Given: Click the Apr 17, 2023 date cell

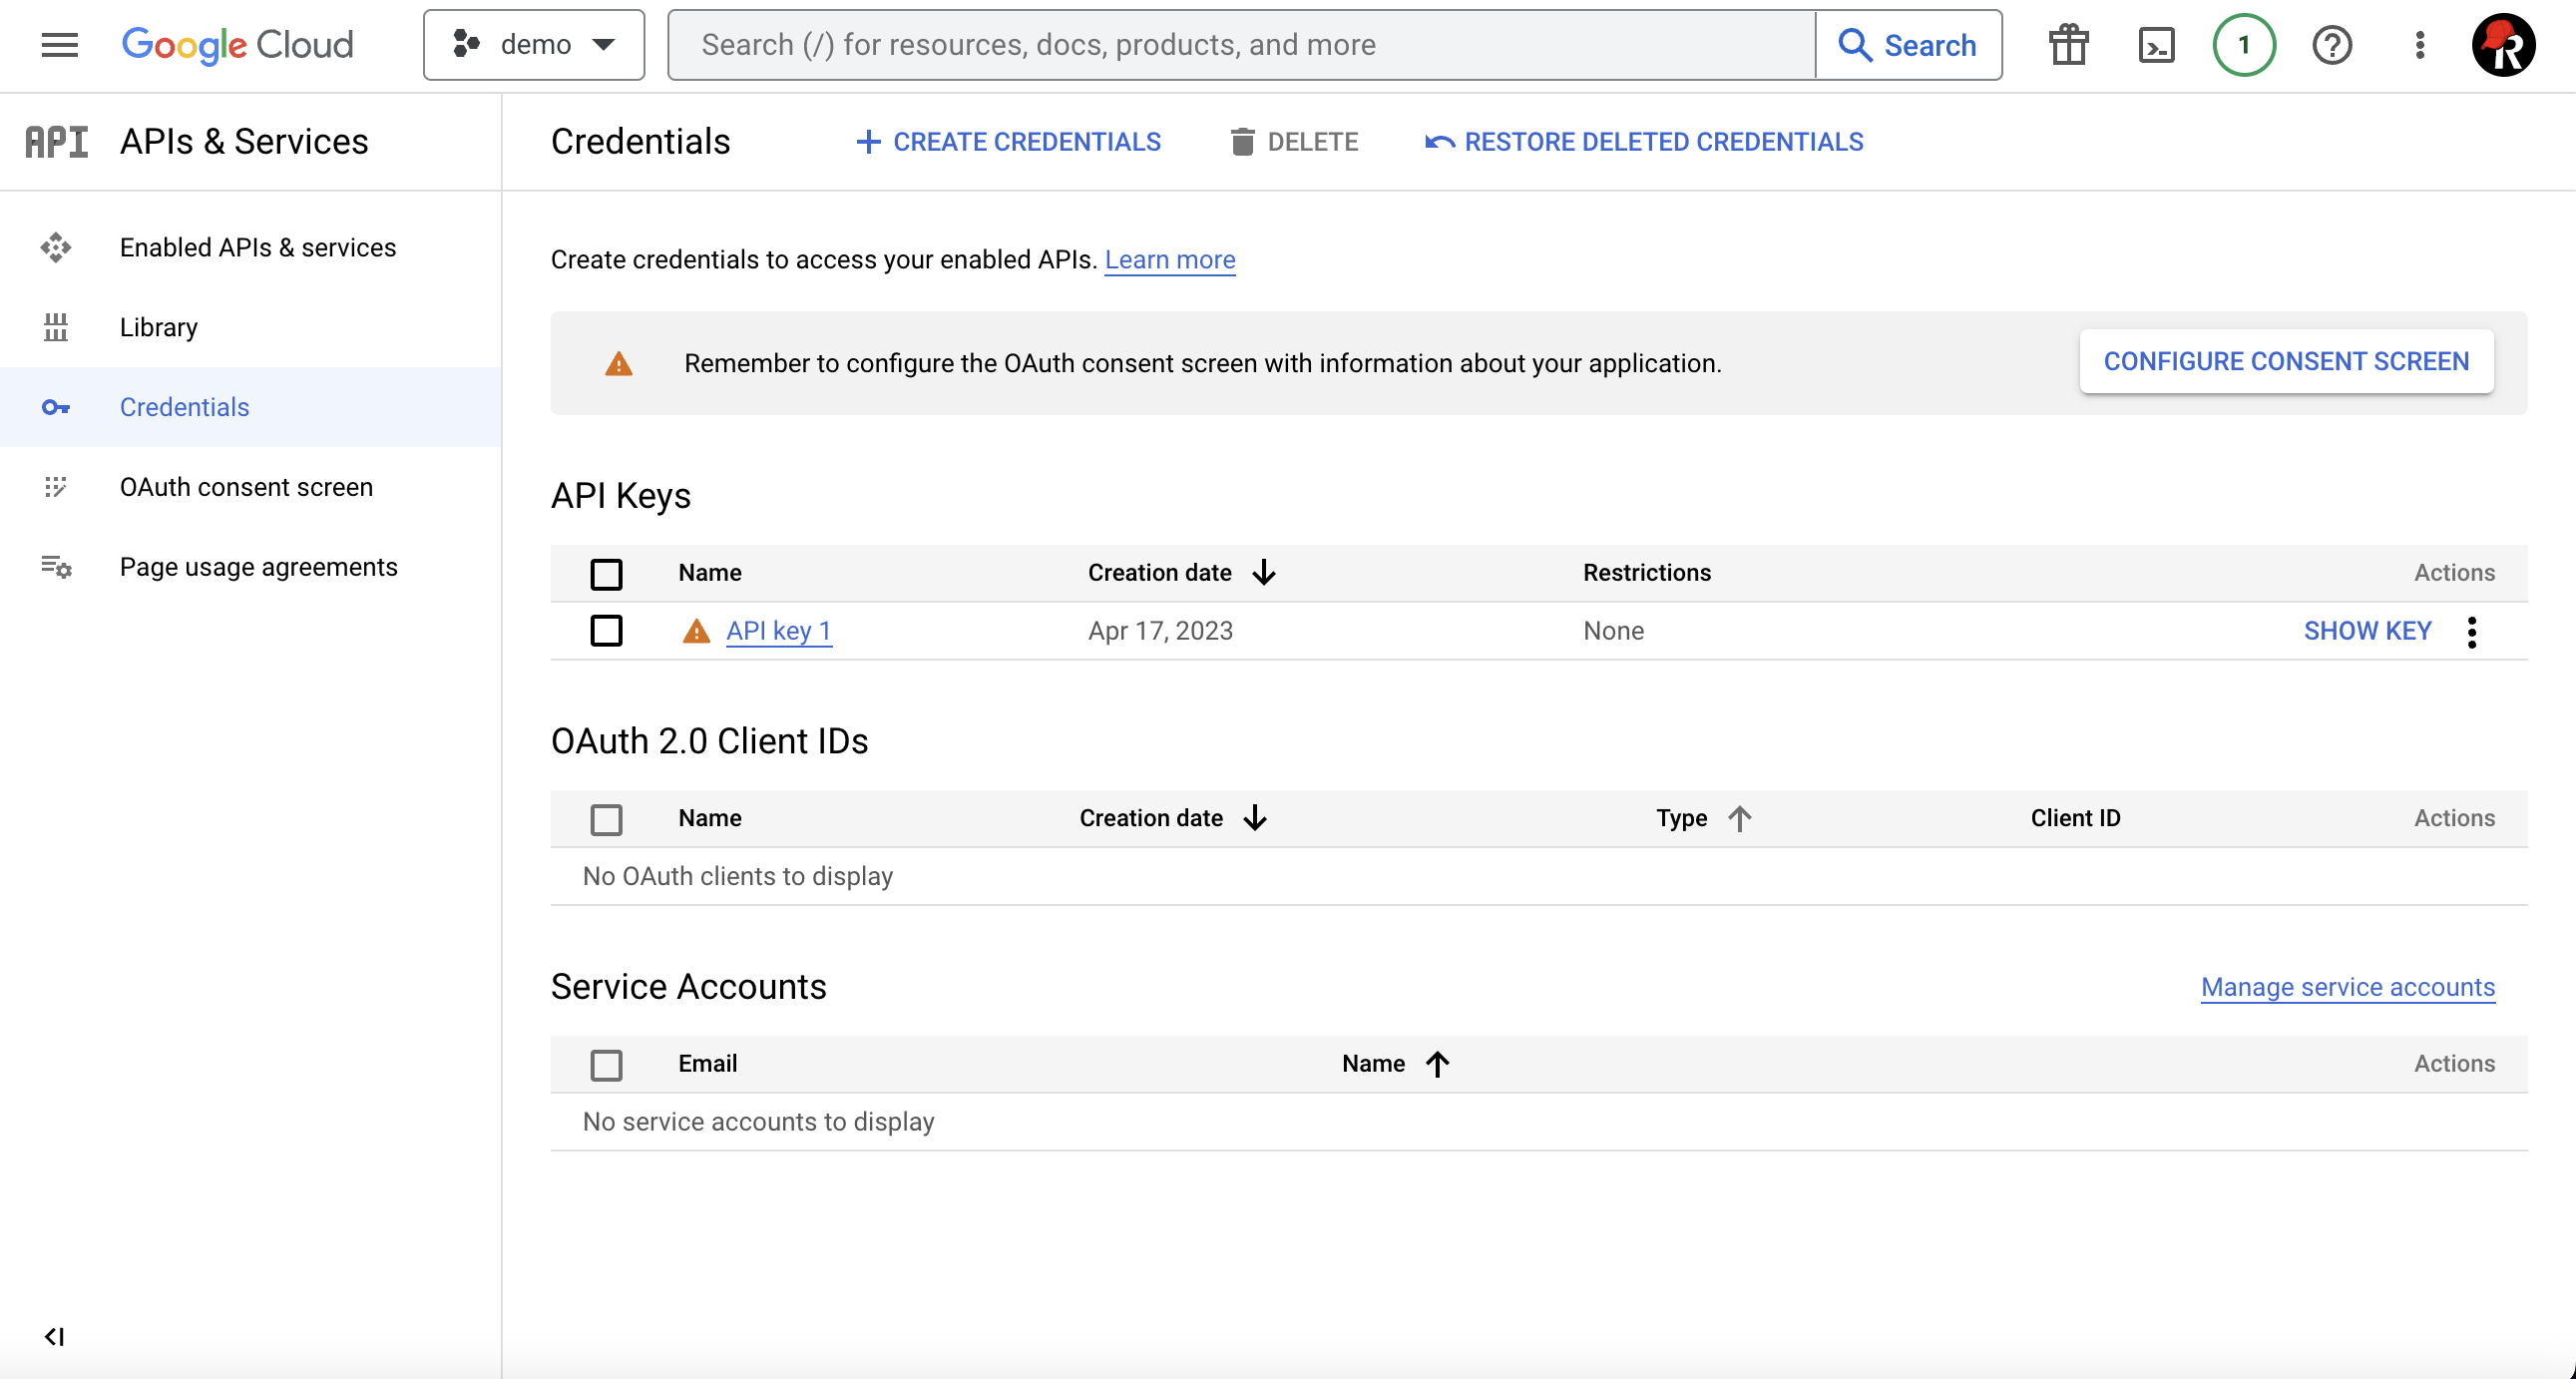Looking at the screenshot, I should coord(1161,631).
